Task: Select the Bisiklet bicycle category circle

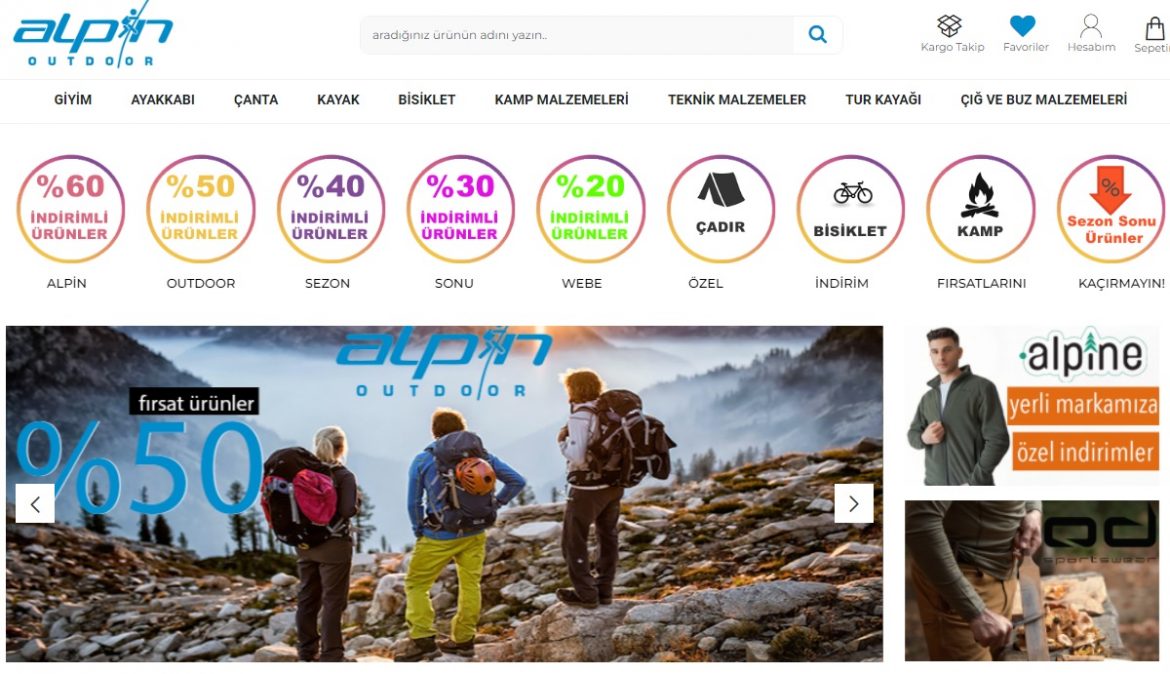Action: pyautogui.click(x=850, y=209)
